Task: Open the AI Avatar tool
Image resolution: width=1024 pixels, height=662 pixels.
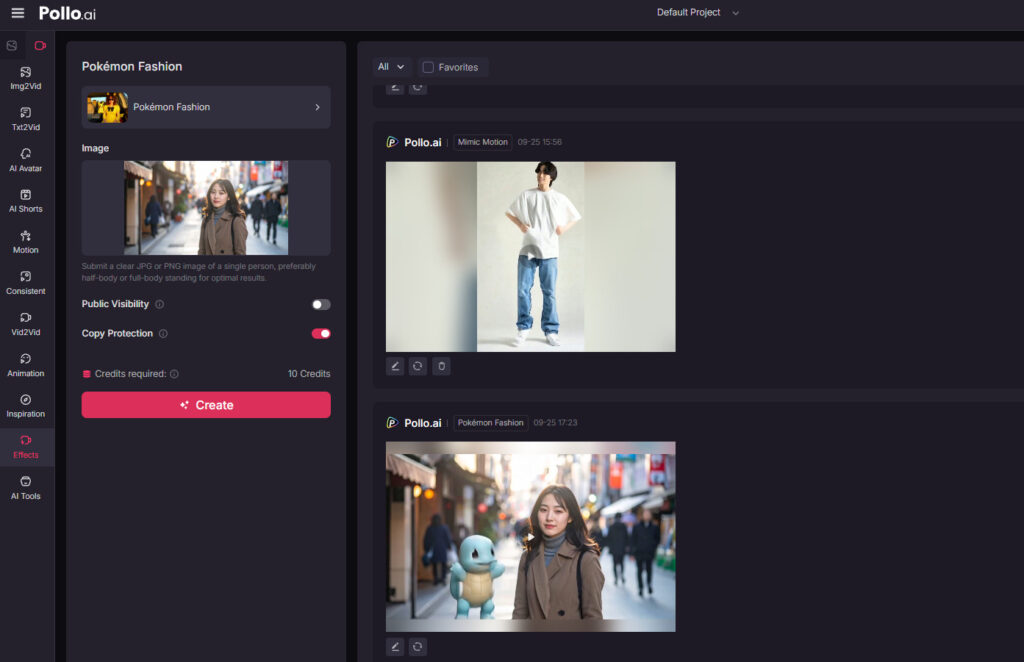Action: (26, 160)
